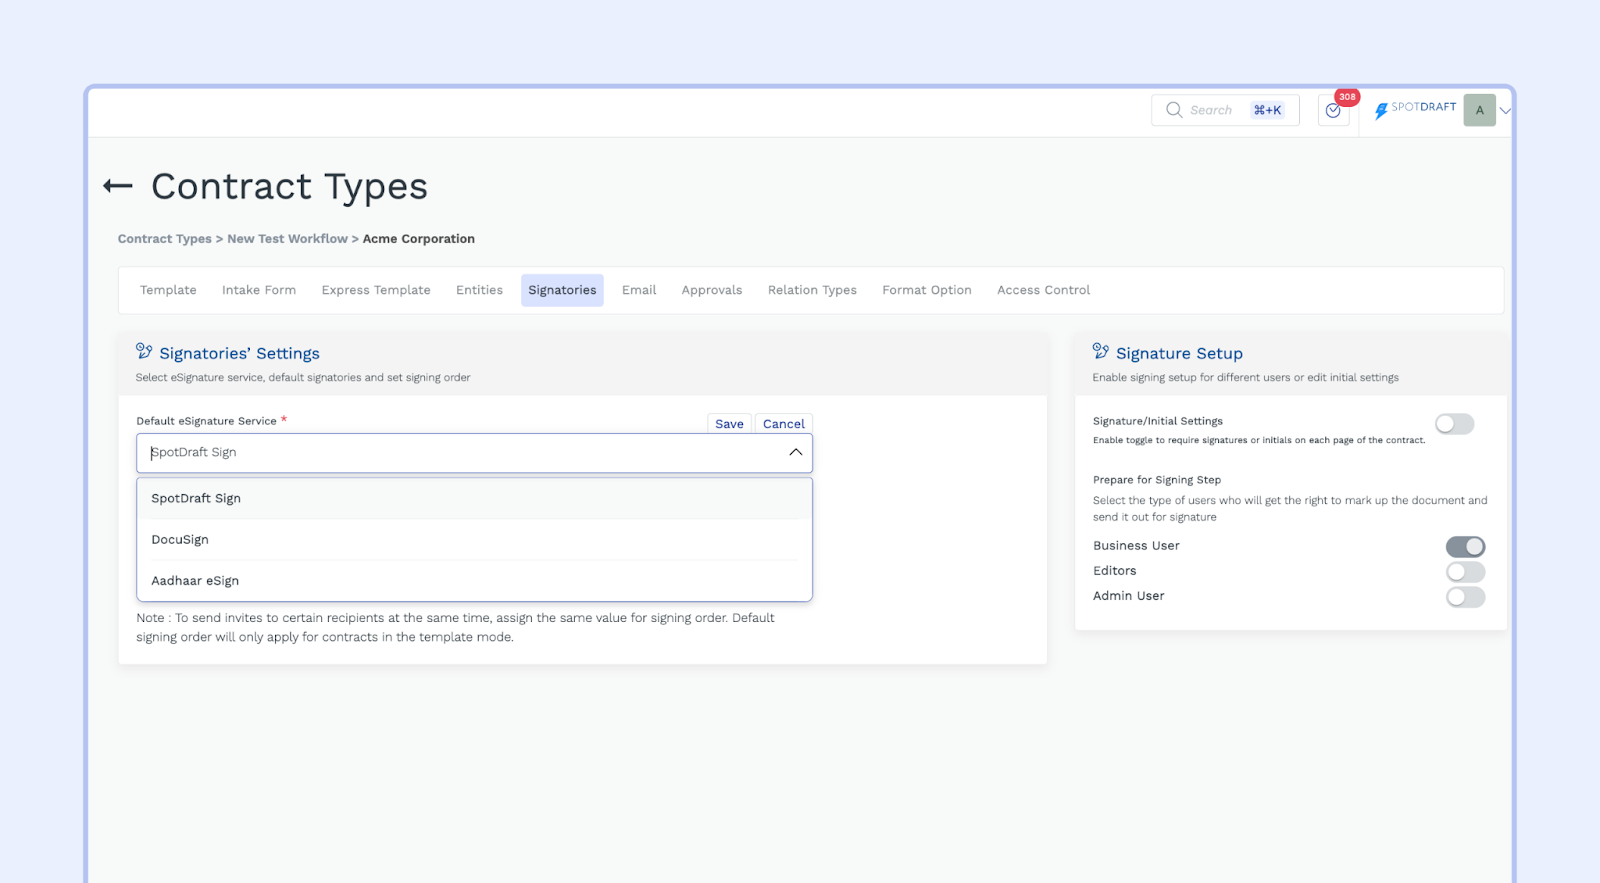Viewport: 1600px width, 883px height.
Task: Open the Intake Form tab
Action: (x=259, y=291)
